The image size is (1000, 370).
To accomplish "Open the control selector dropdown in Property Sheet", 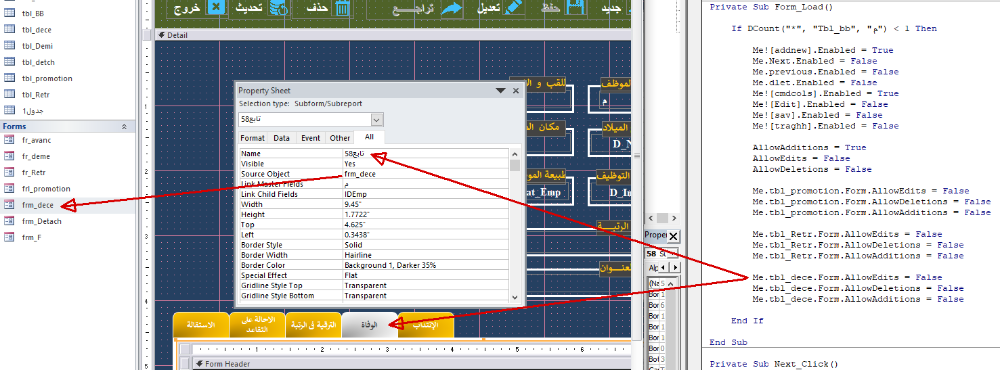I will click(376, 120).
